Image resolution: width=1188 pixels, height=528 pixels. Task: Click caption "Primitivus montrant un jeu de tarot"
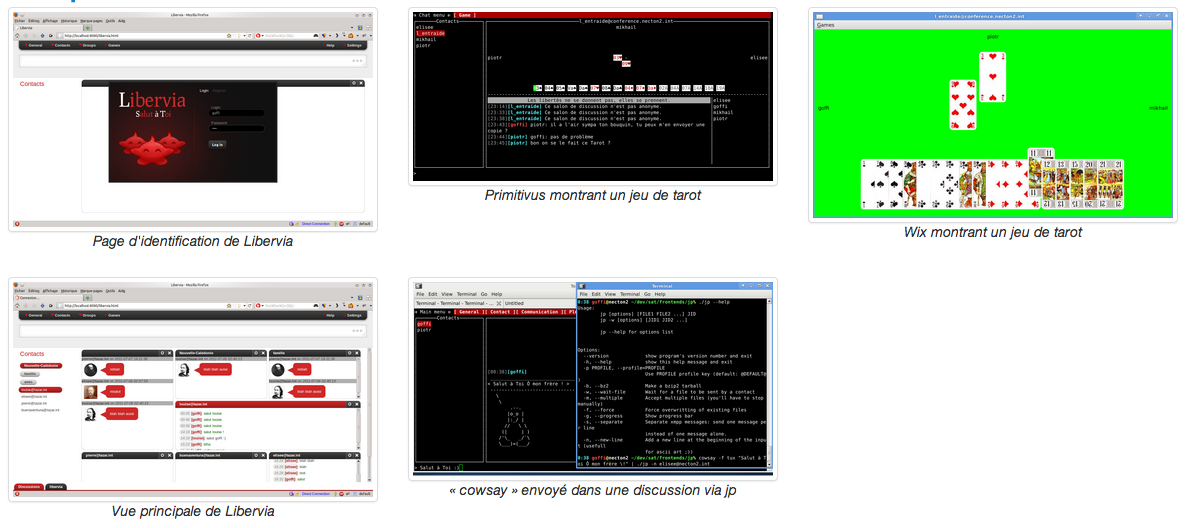point(592,195)
